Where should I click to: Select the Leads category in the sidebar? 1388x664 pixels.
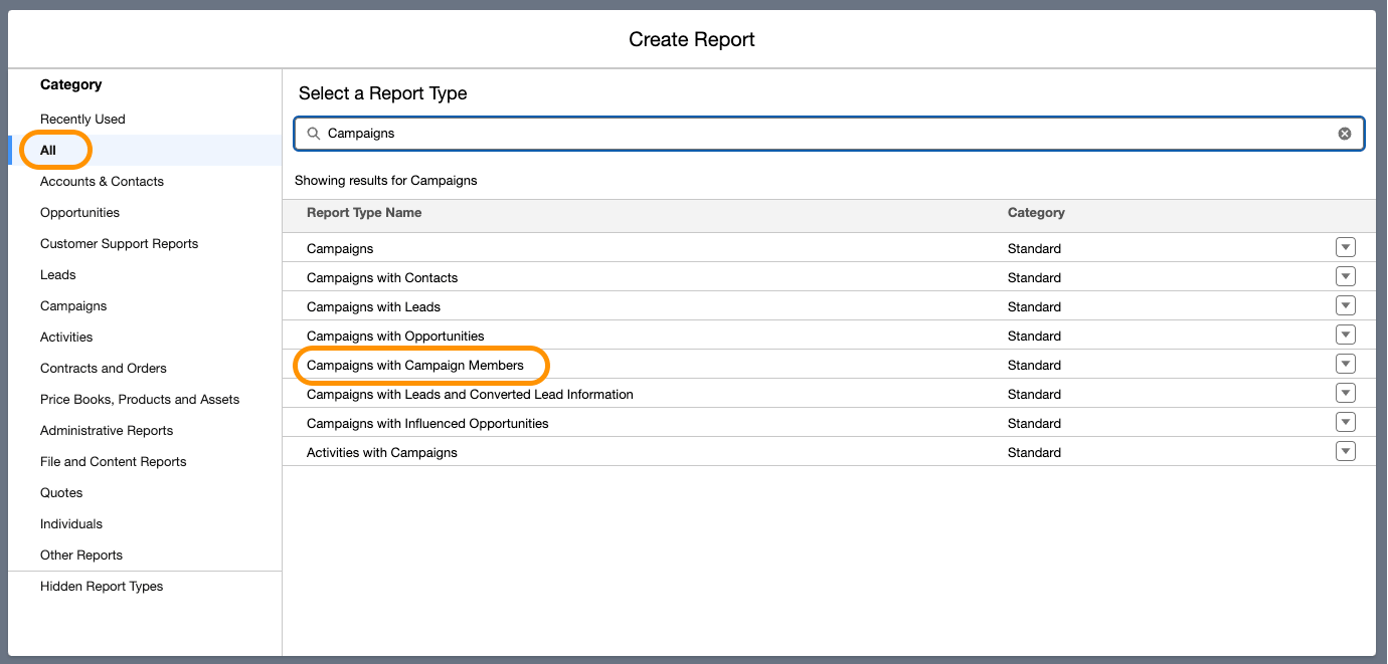pos(57,274)
